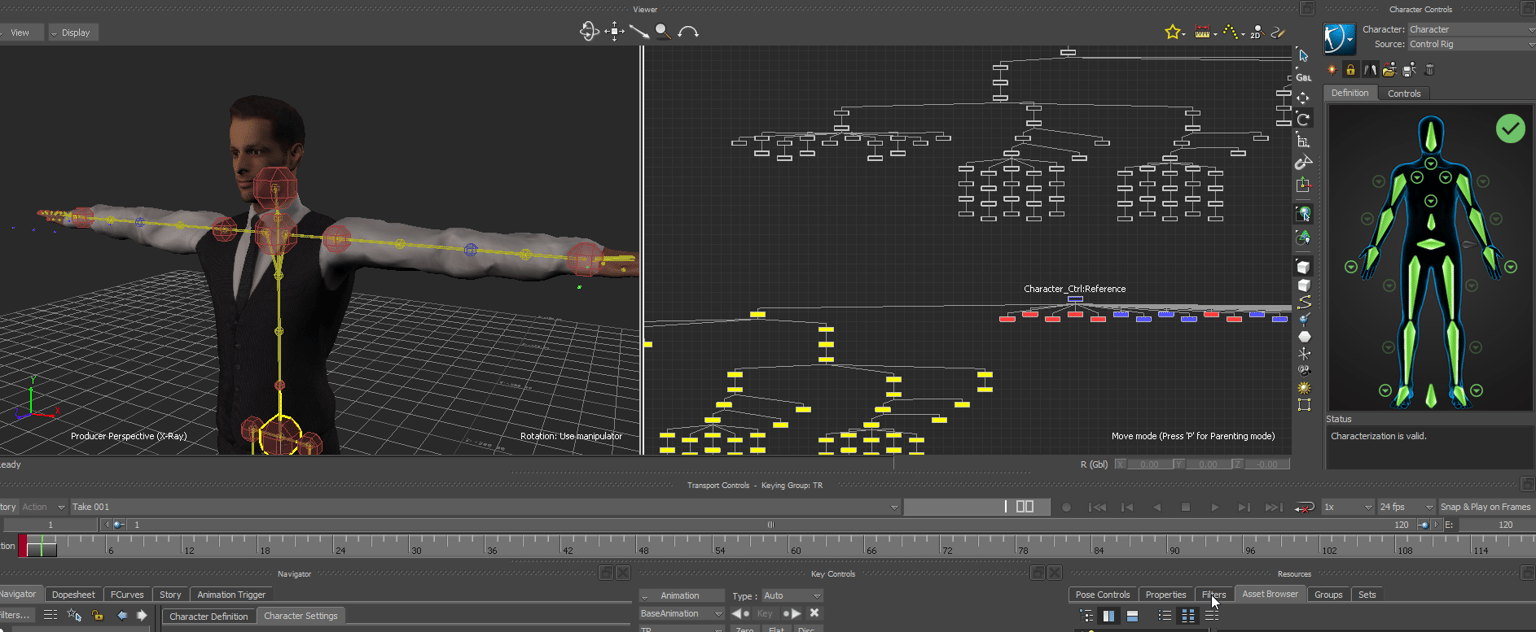Click the dolly camera icon
Screen dimensions: 1536x632
tap(638, 32)
